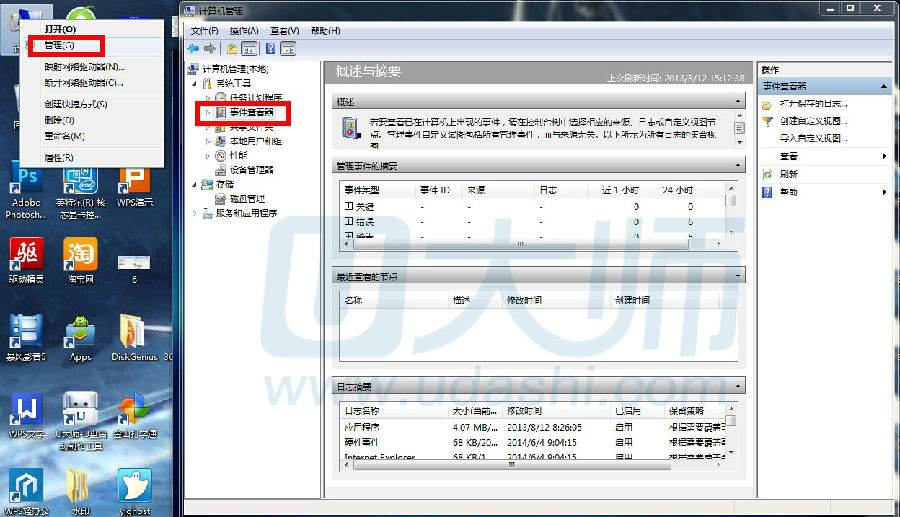
Task: Open Help from the toolbar question-mark icon
Action: click(270, 49)
